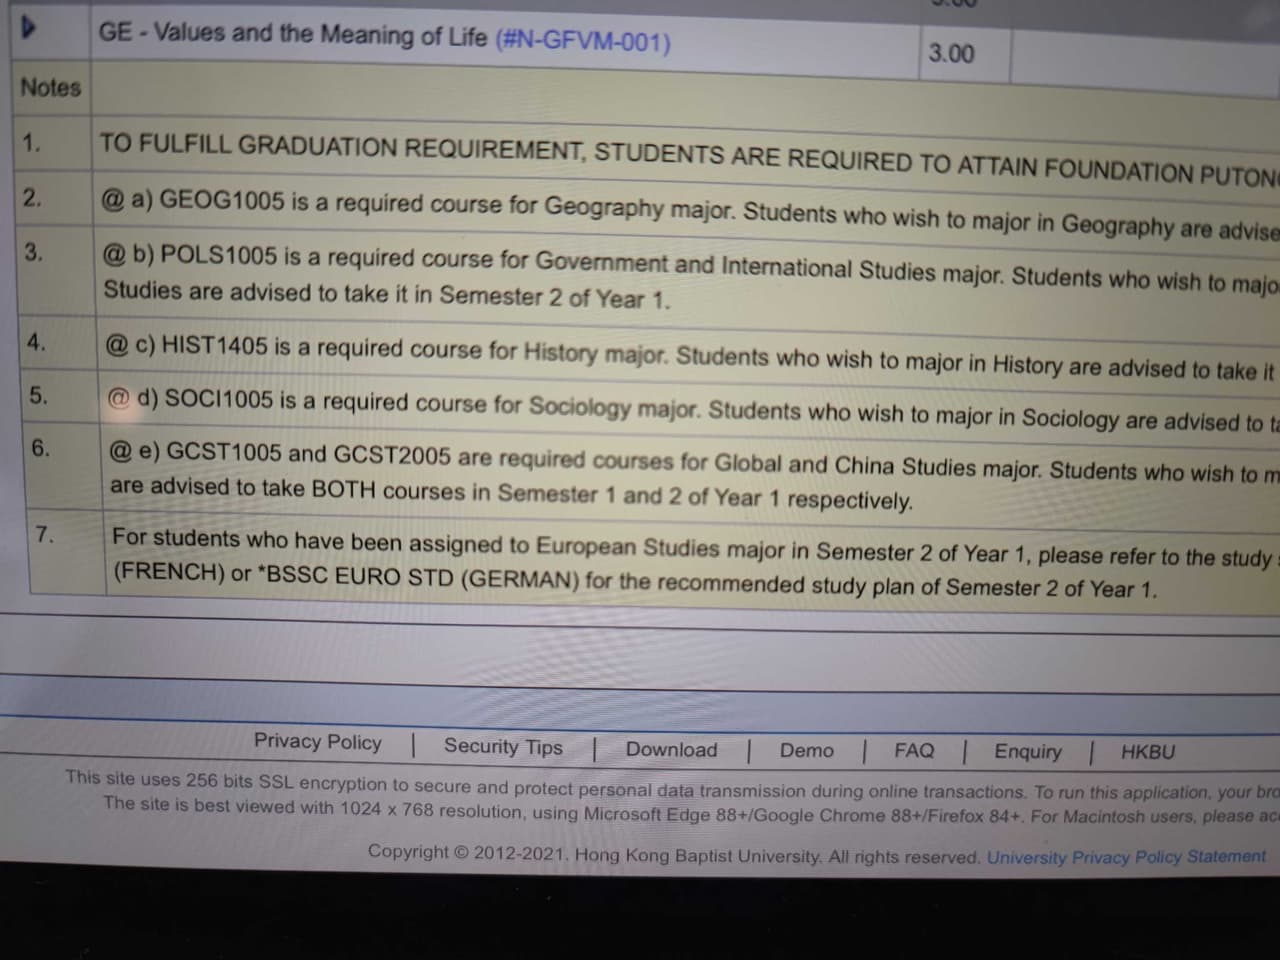Open the Privacy Policy footer link
This screenshot has height=960, width=1280.
(x=317, y=741)
